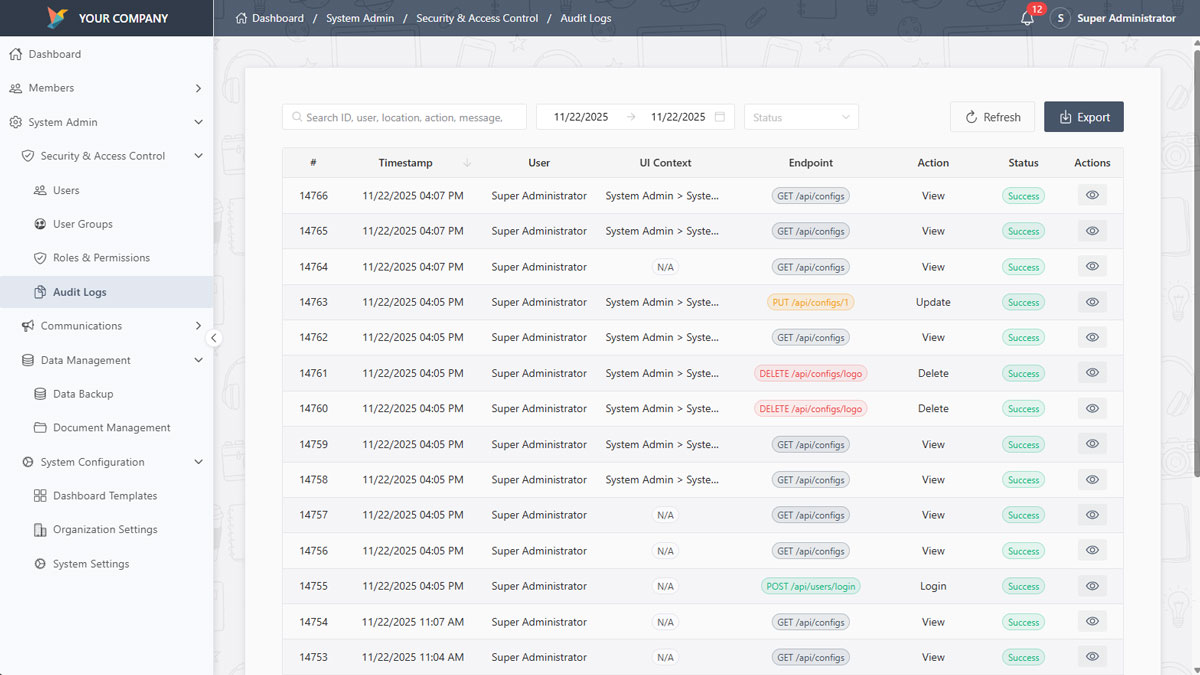Open Data Backup page
The width and height of the screenshot is (1200, 675).
107,394
